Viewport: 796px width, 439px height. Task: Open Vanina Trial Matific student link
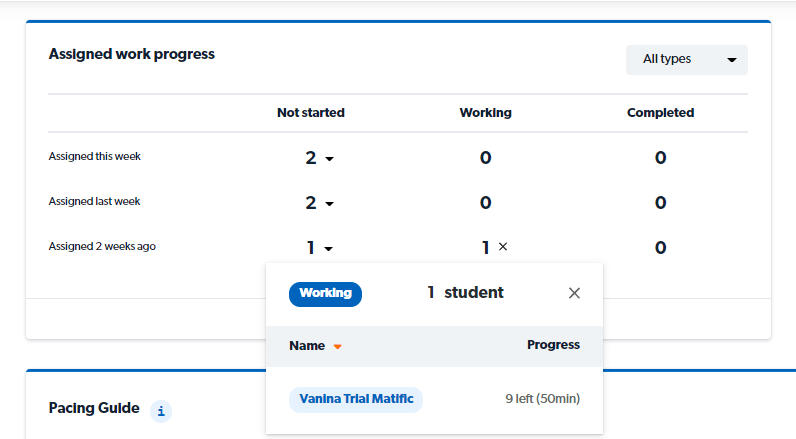click(x=356, y=400)
